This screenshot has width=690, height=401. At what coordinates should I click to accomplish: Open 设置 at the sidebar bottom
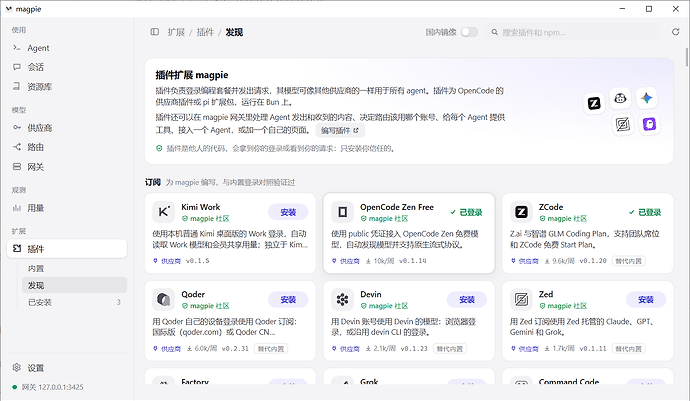[67, 368]
